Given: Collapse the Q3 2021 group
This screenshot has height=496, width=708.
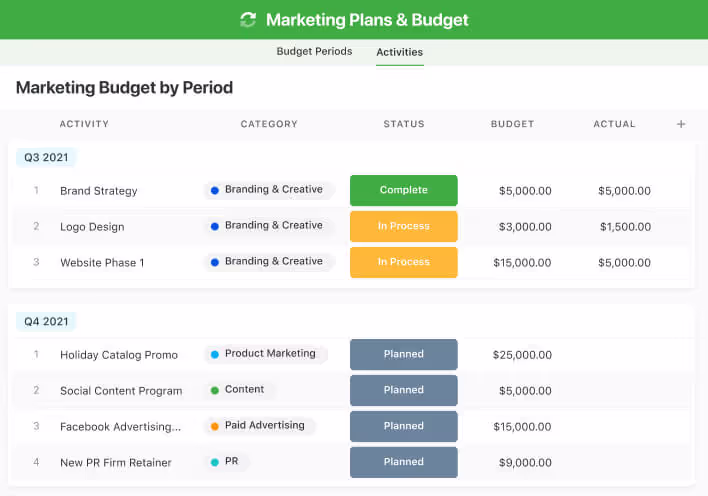Looking at the screenshot, I should pos(46,157).
